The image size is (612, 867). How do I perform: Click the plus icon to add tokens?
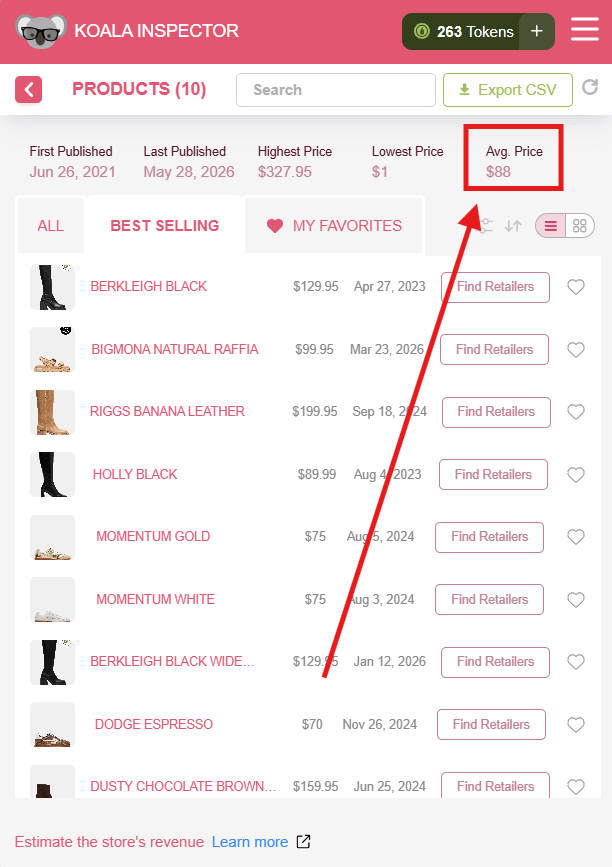537,32
